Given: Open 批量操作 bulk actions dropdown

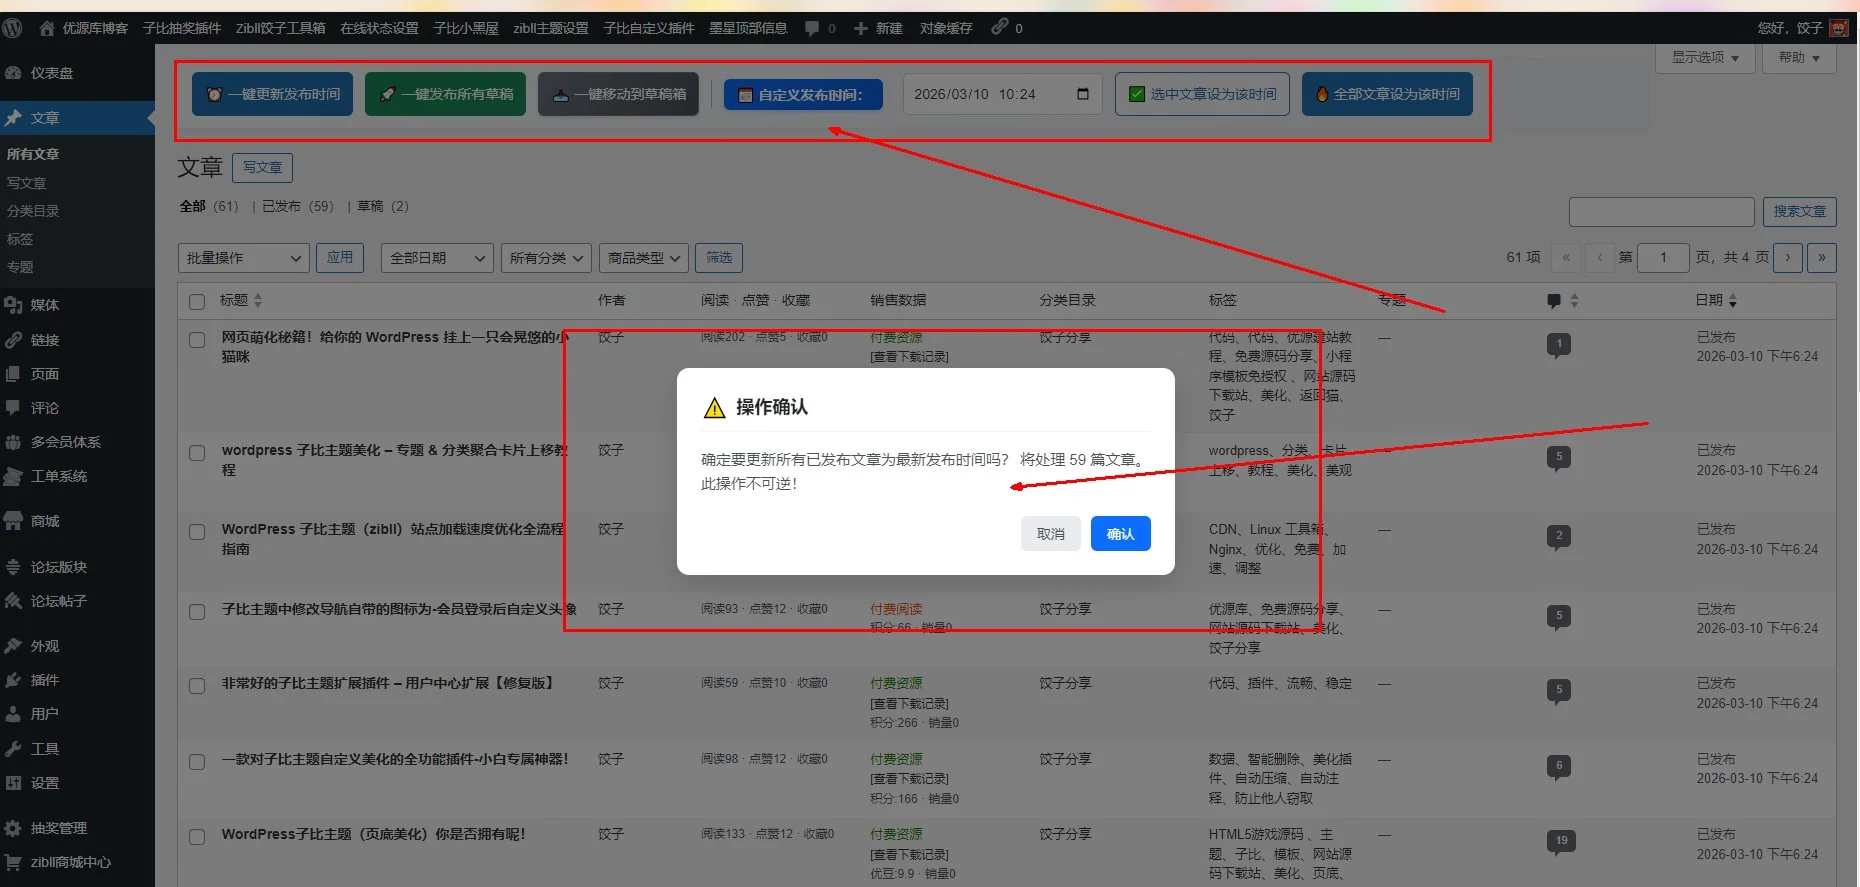Looking at the screenshot, I should 243,258.
